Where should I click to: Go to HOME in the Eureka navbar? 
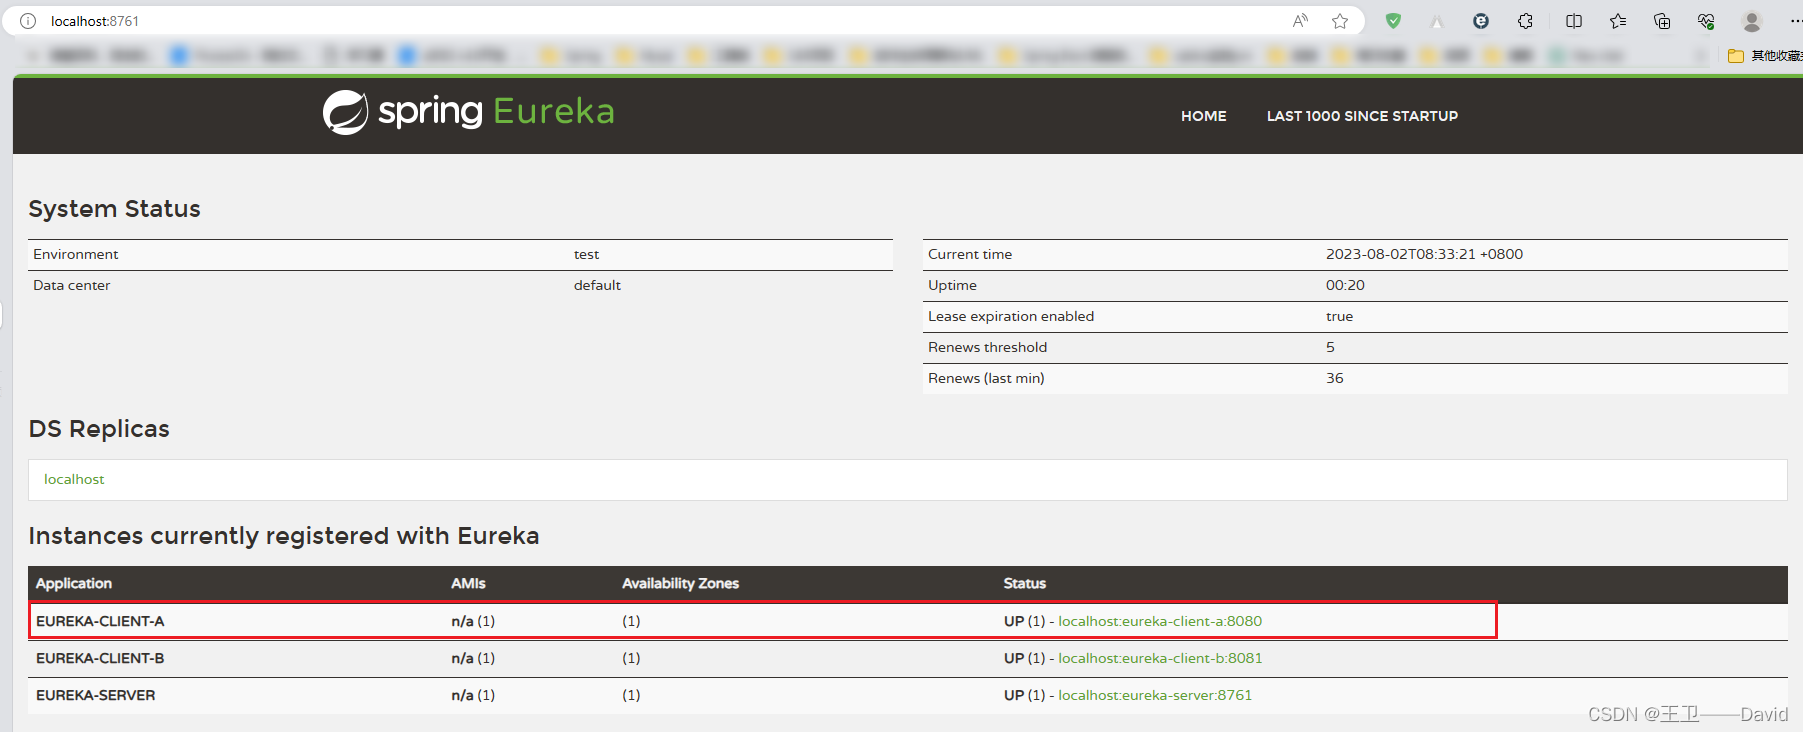[1203, 116]
